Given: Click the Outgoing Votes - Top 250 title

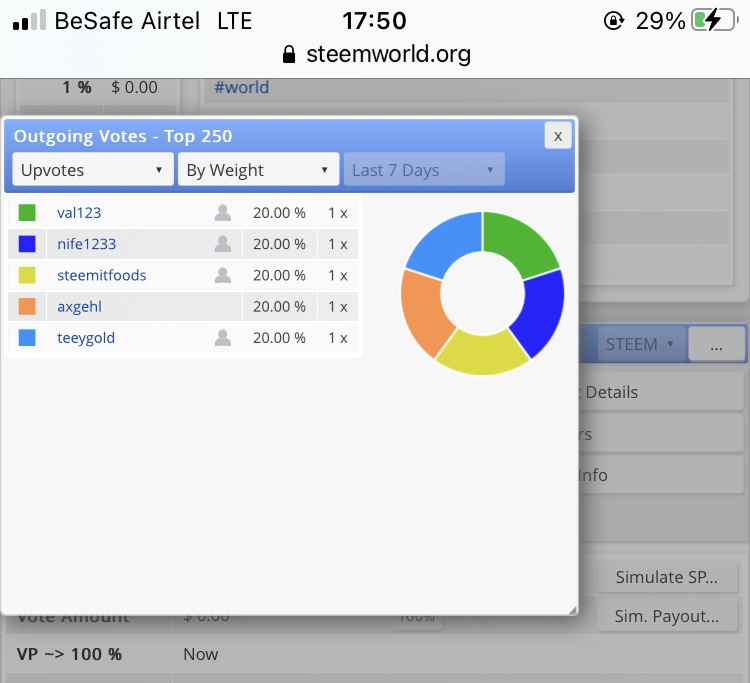Looking at the screenshot, I should point(123,136).
